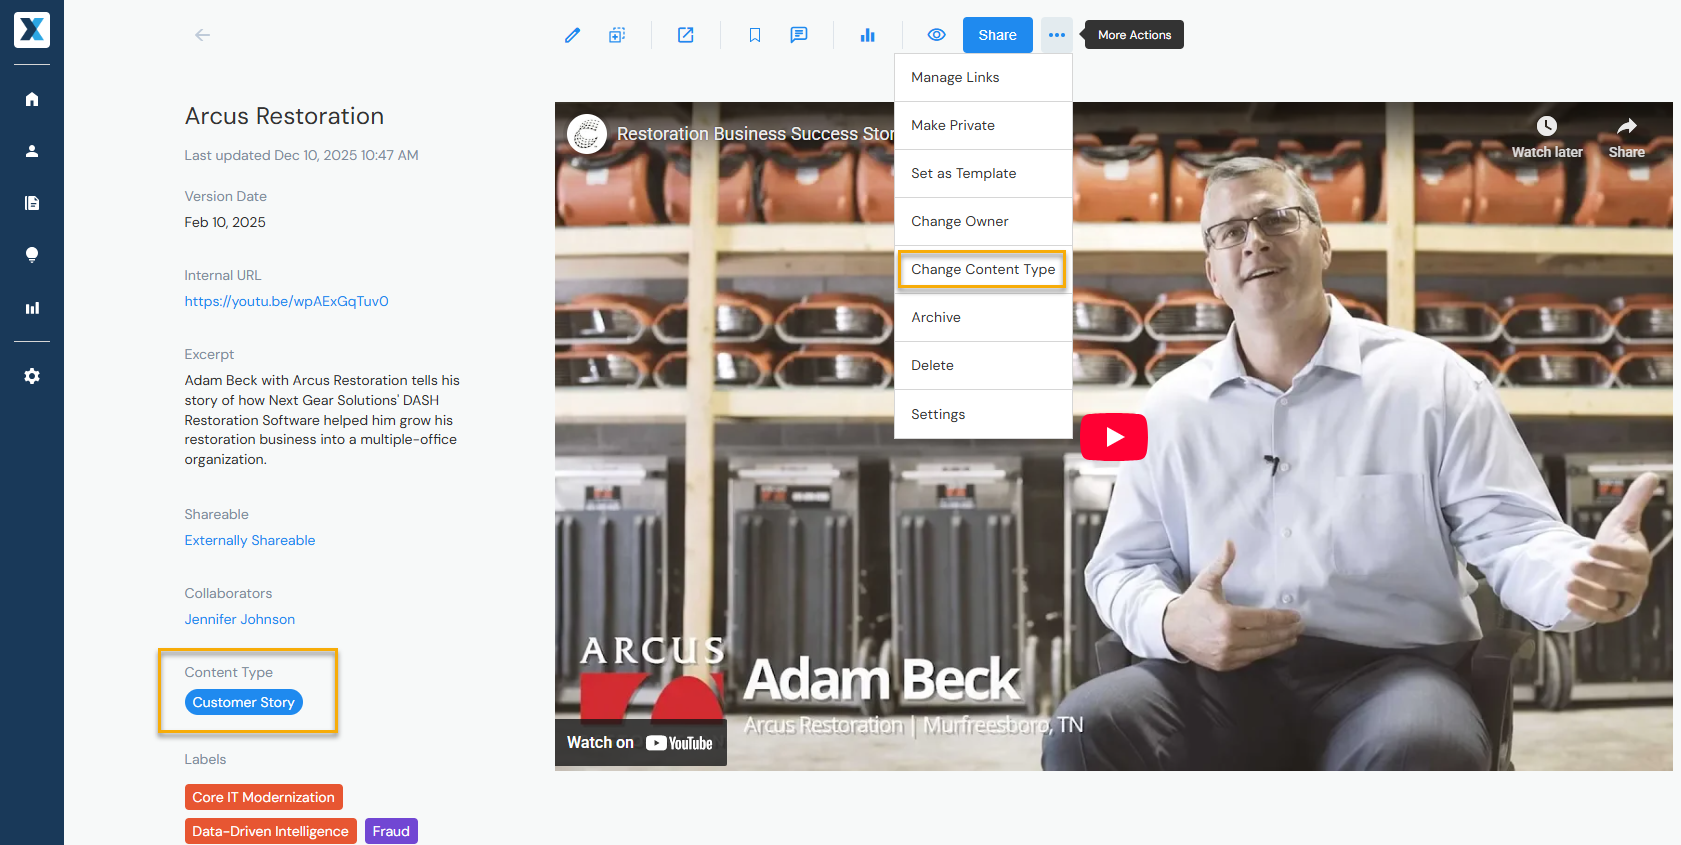The width and height of the screenshot is (1681, 845).
Task: Click the Arcus Restoration title text
Action: point(284,116)
